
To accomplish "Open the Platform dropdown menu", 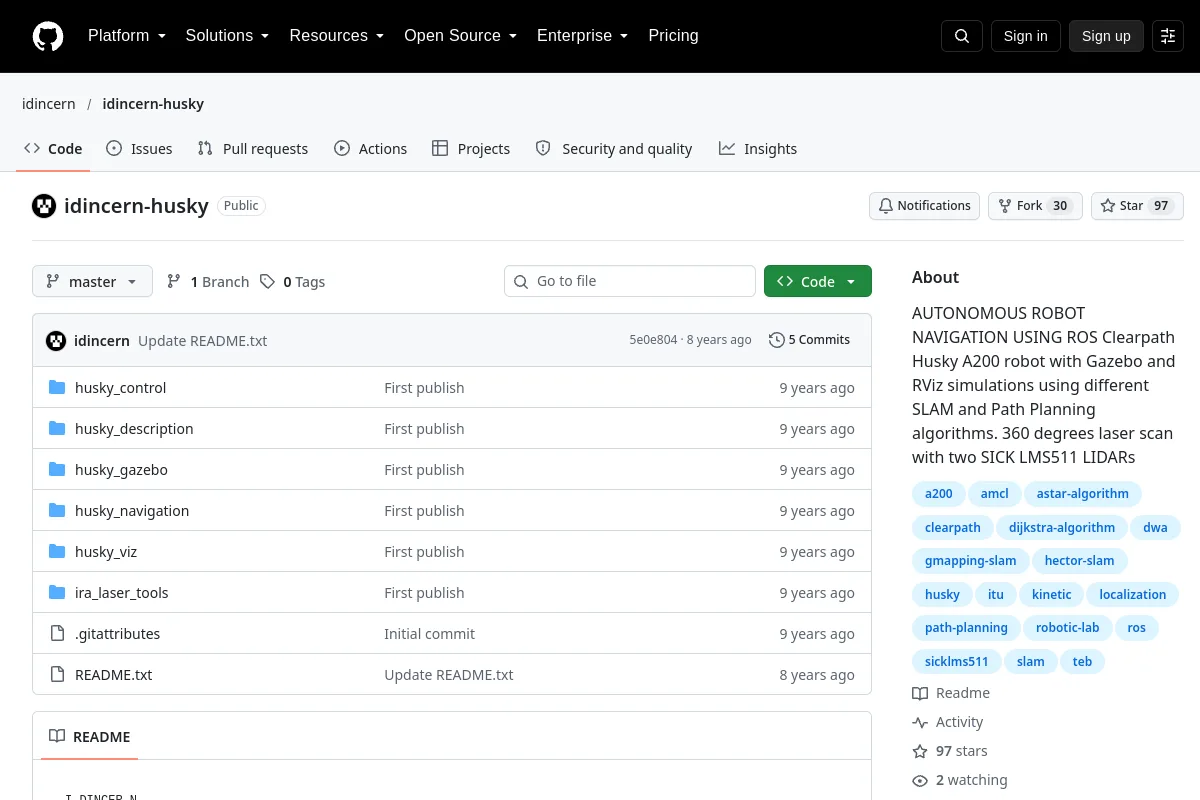I will point(127,36).
